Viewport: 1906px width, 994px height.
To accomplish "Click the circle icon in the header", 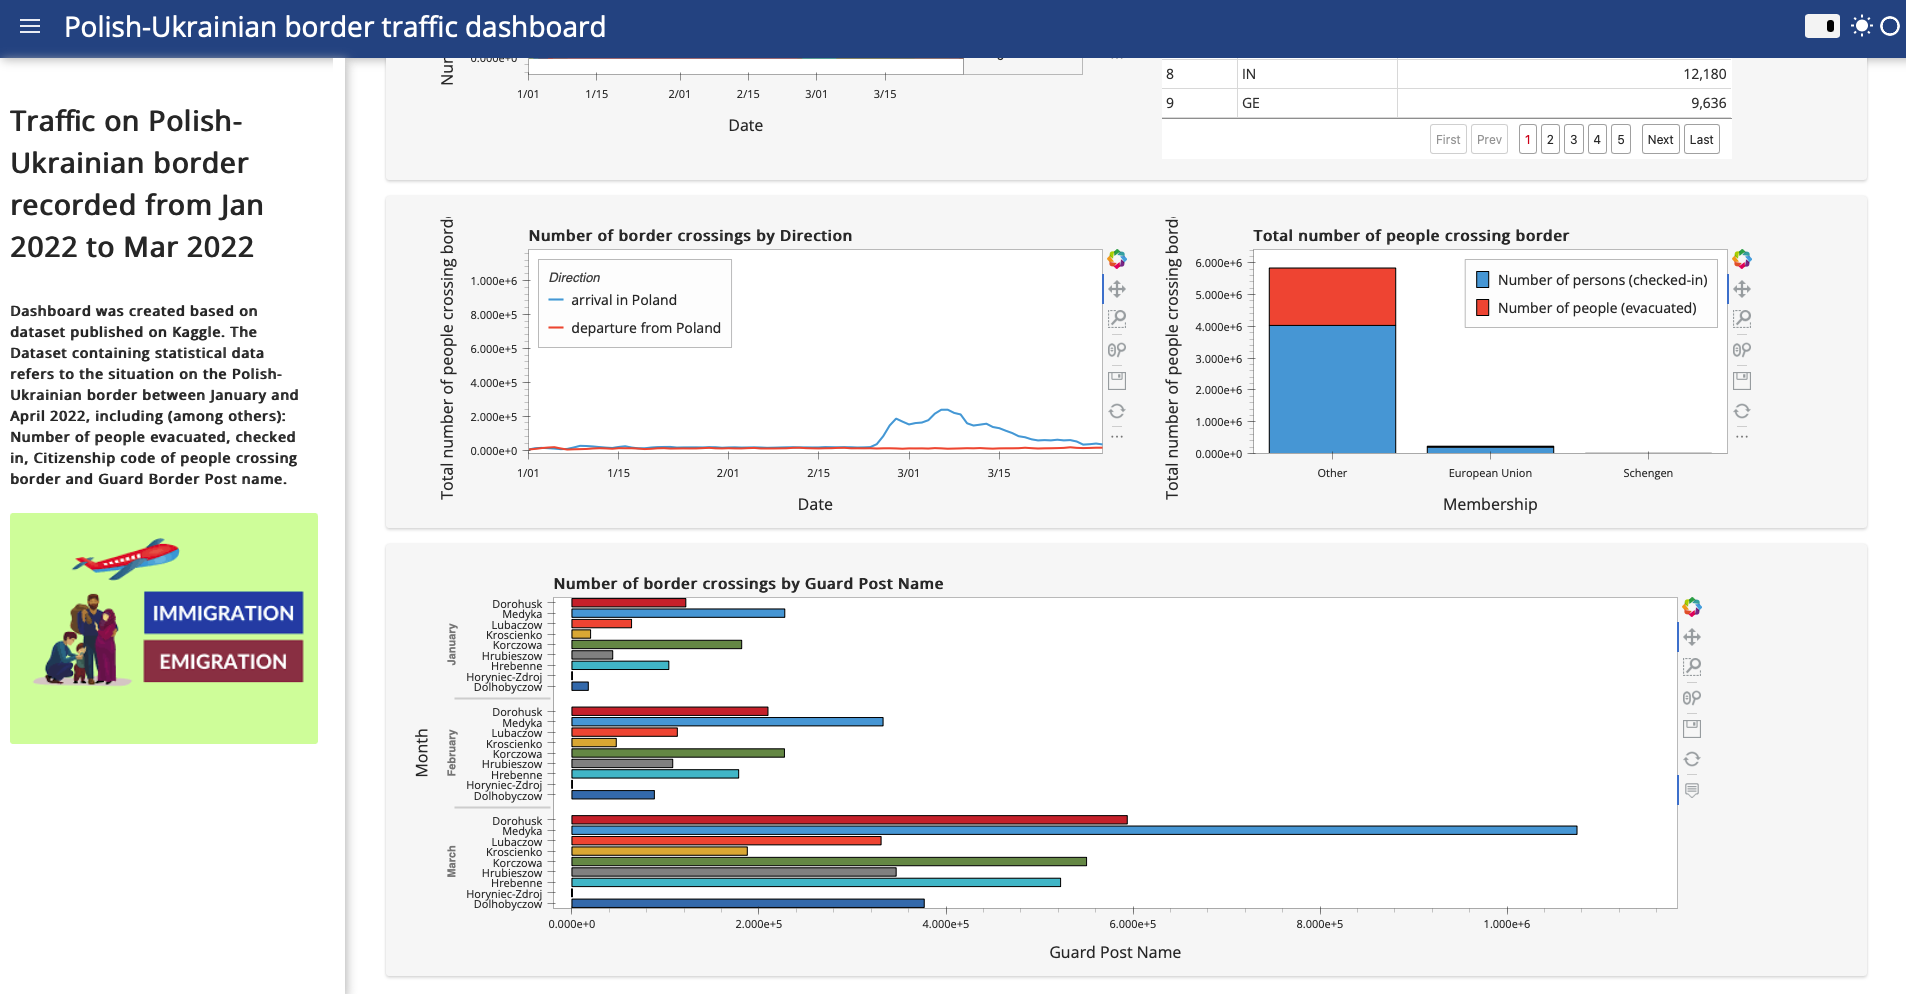I will [x=1892, y=26].
